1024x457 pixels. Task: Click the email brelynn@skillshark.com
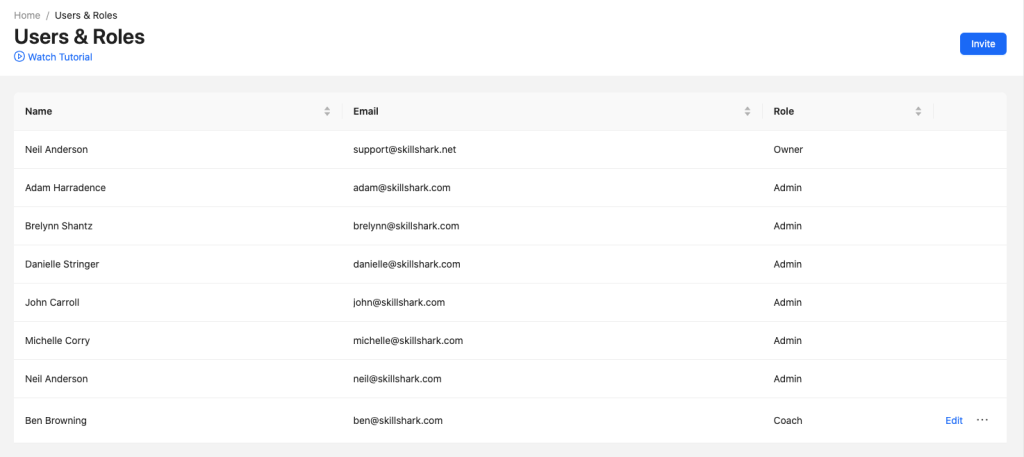pos(406,226)
